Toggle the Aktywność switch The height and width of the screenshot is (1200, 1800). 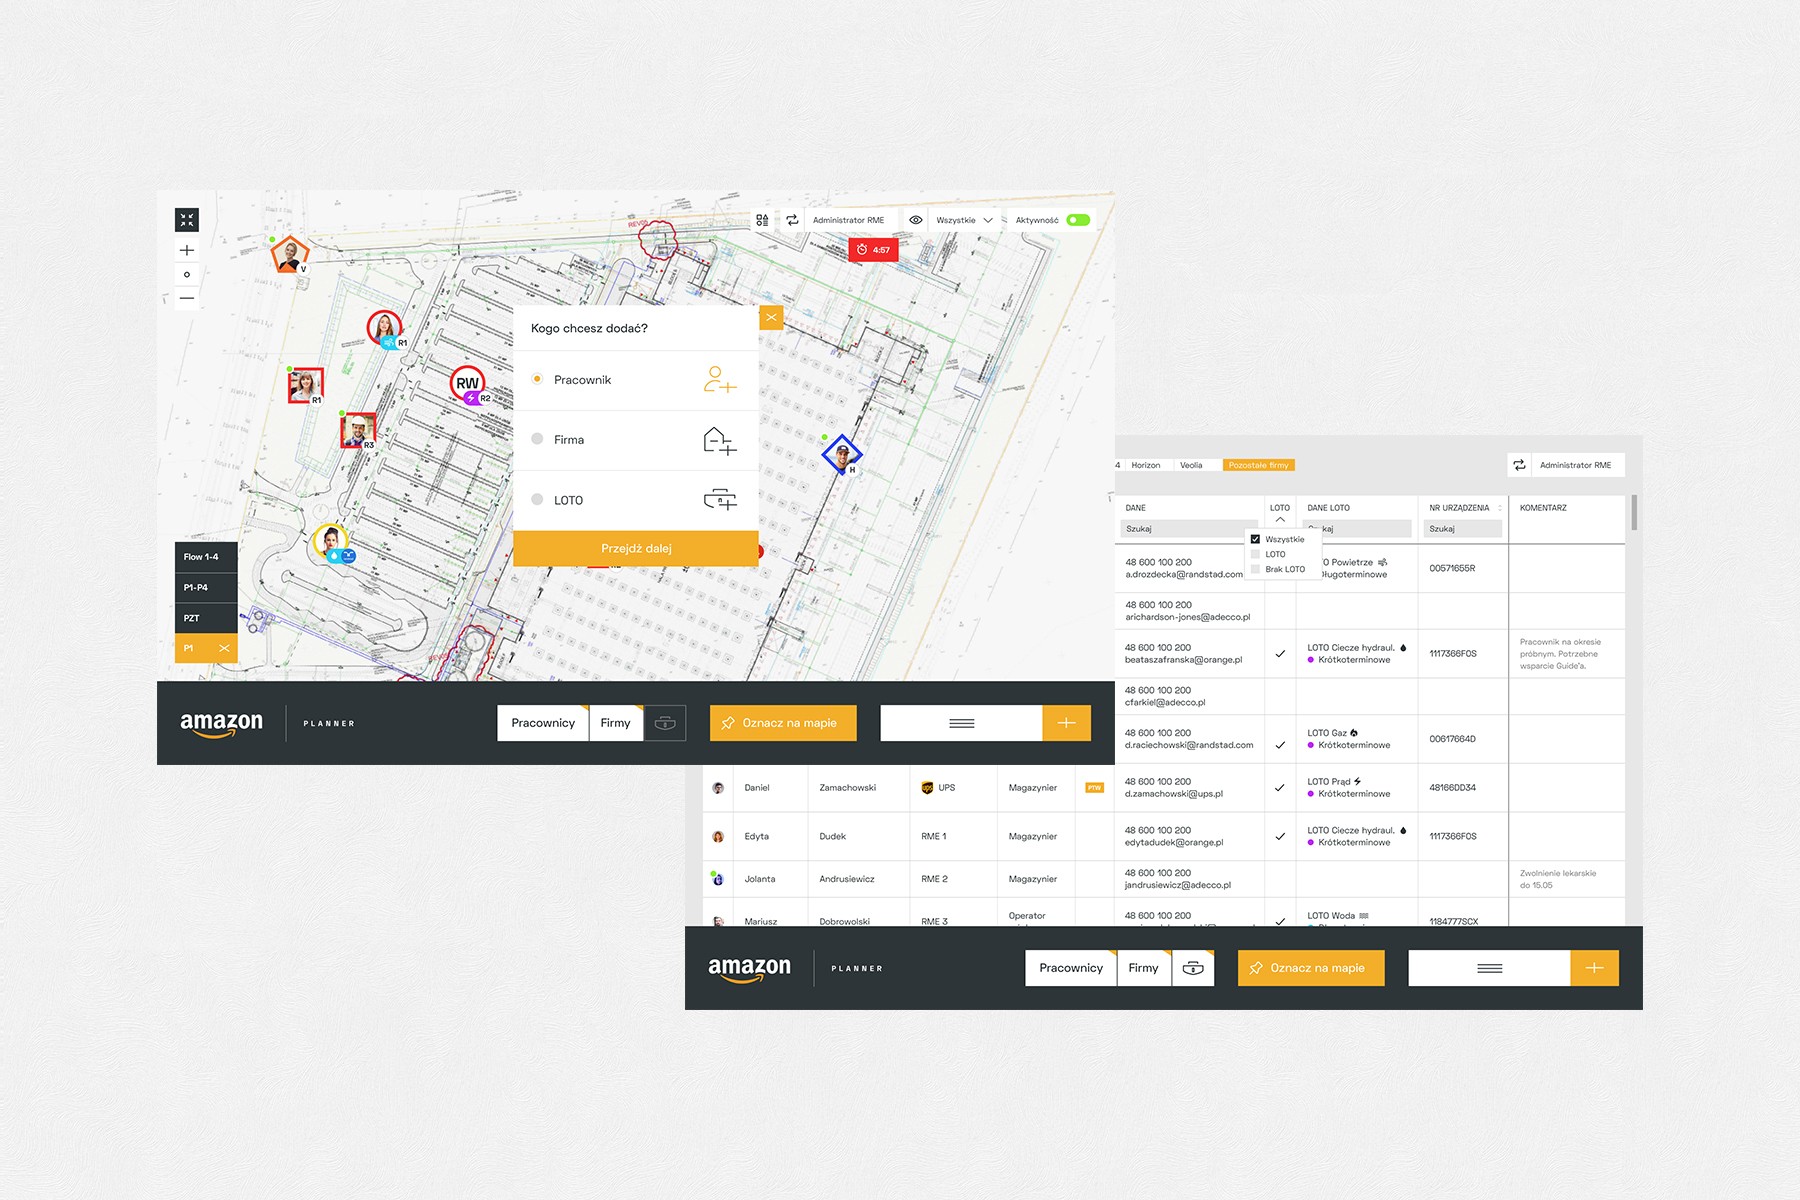(1078, 220)
